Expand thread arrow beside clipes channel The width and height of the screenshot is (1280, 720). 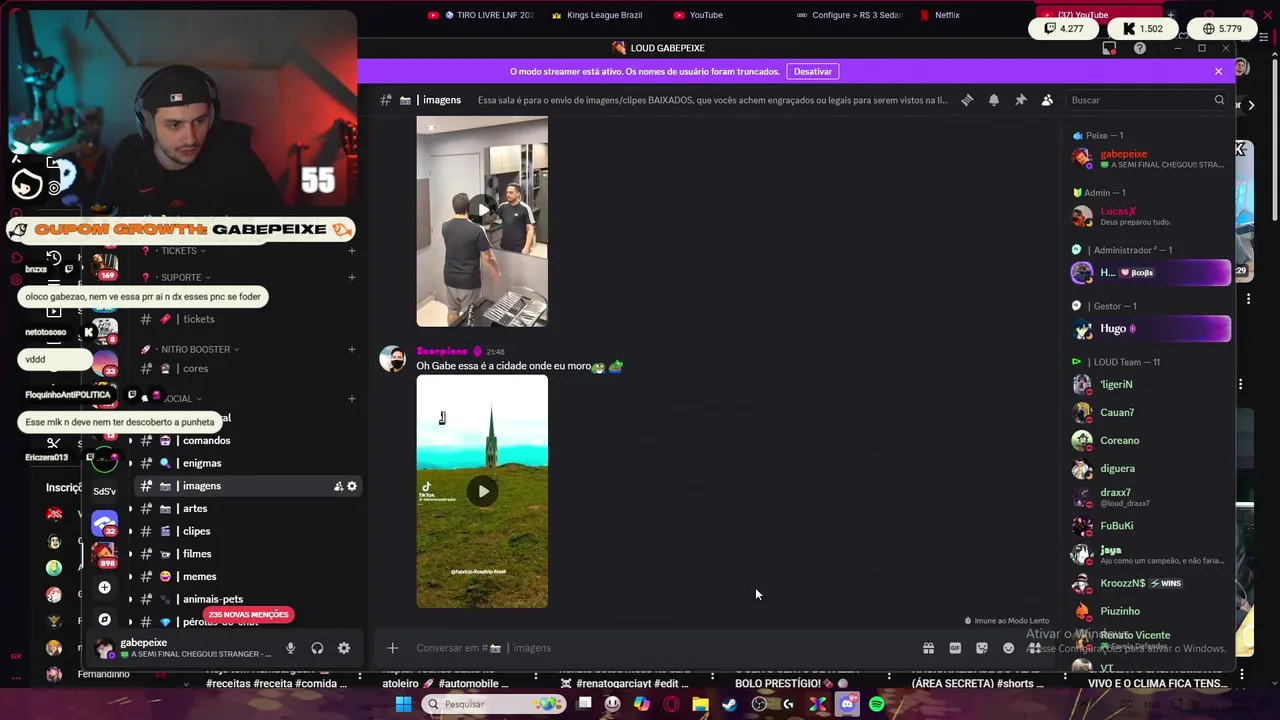[130, 531]
